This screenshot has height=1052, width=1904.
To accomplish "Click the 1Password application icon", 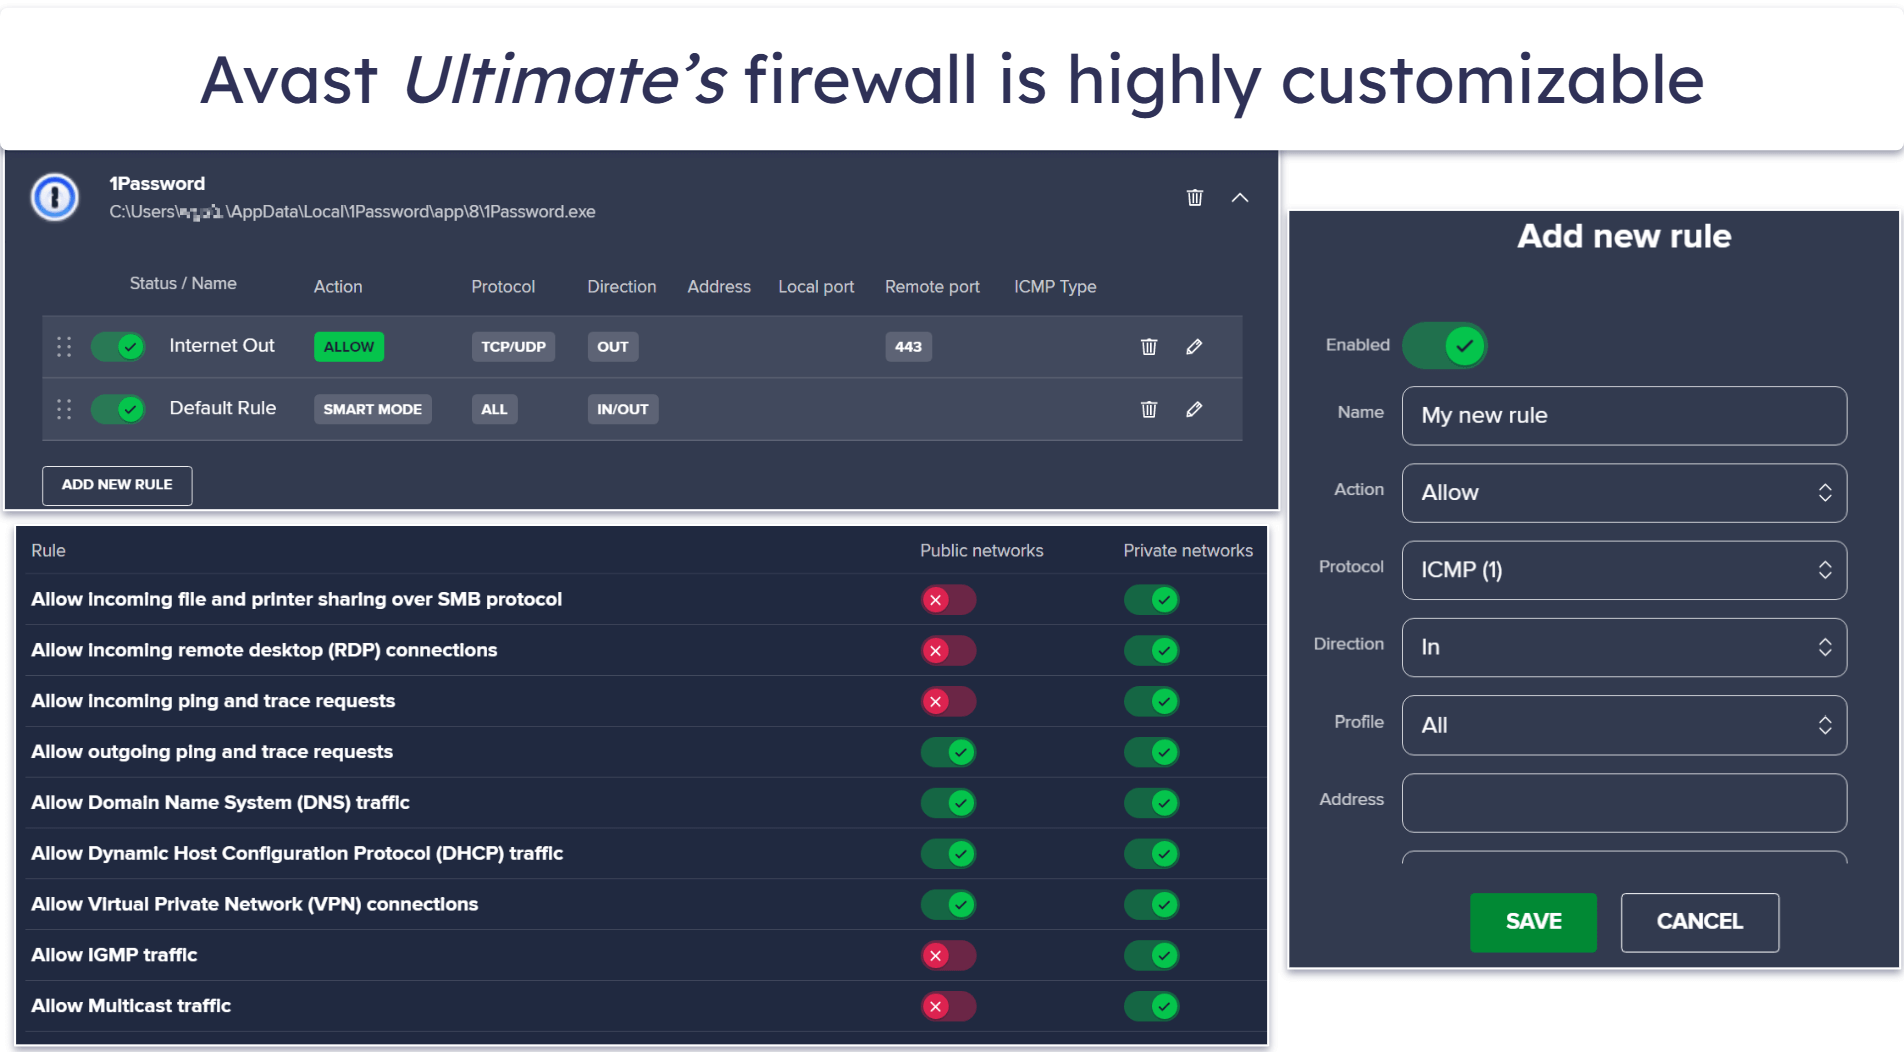I will click(x=54, y=198).
